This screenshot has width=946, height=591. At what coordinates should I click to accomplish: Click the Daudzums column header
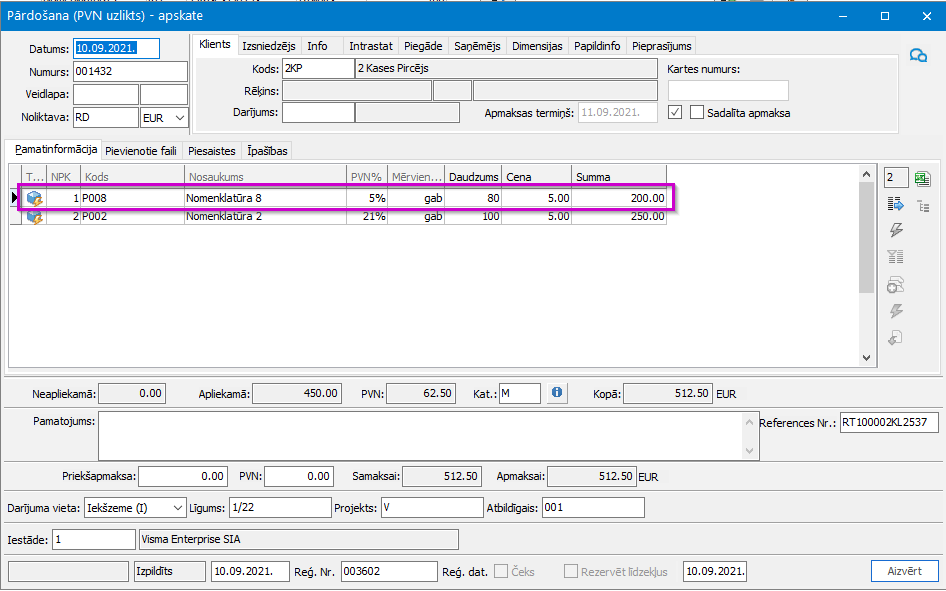474,177
